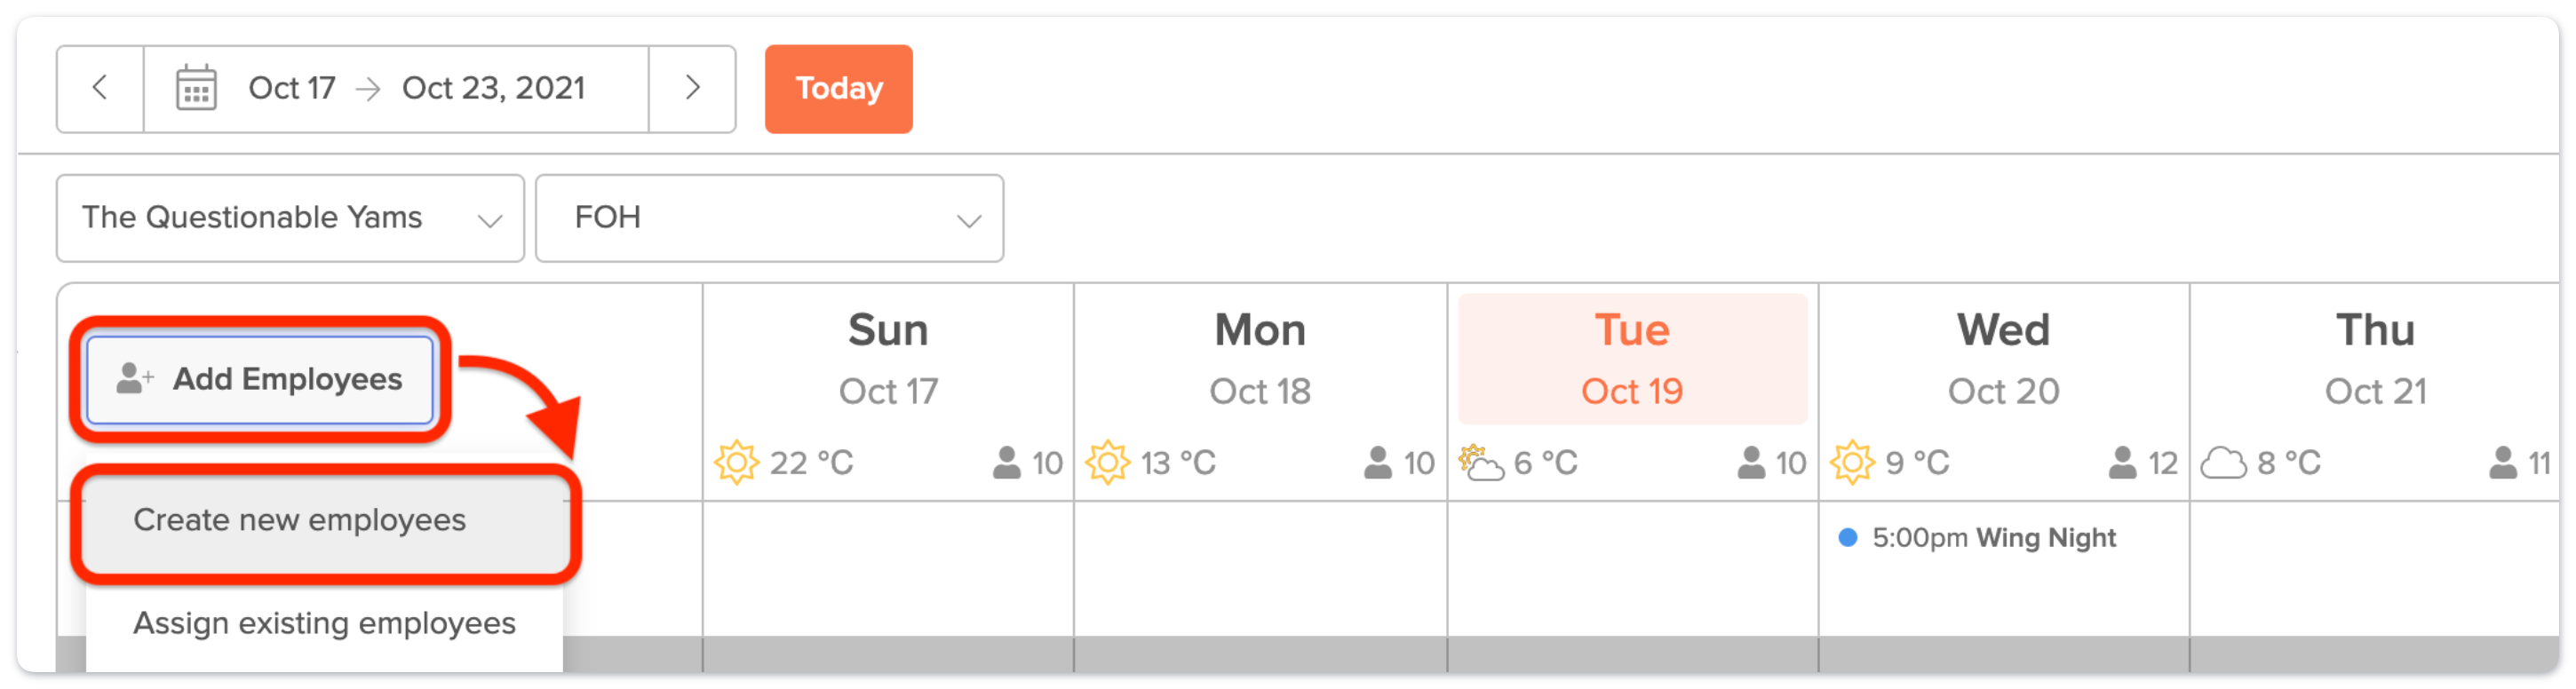Go to next week with right arrow
This screenshot has width=2576, height=689.
click(692, 88)
